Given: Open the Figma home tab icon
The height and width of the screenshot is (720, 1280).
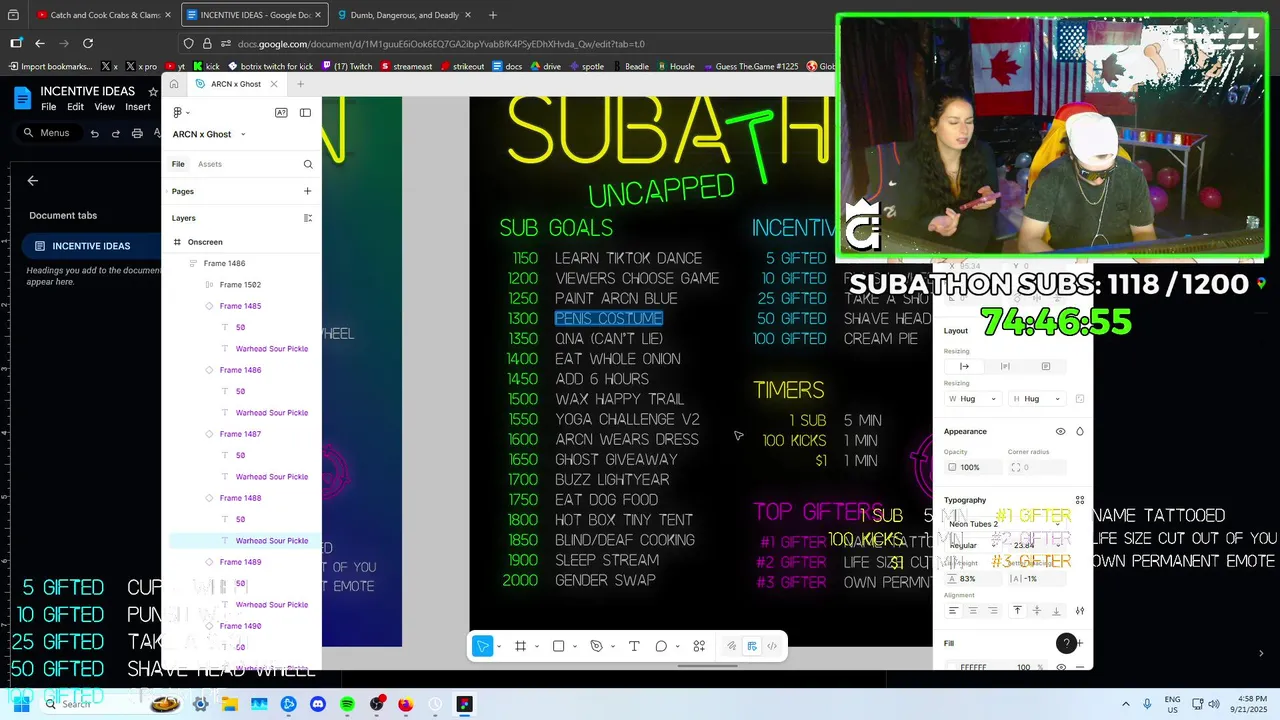Looking at the screenshot, I should [x=174, y=84].
